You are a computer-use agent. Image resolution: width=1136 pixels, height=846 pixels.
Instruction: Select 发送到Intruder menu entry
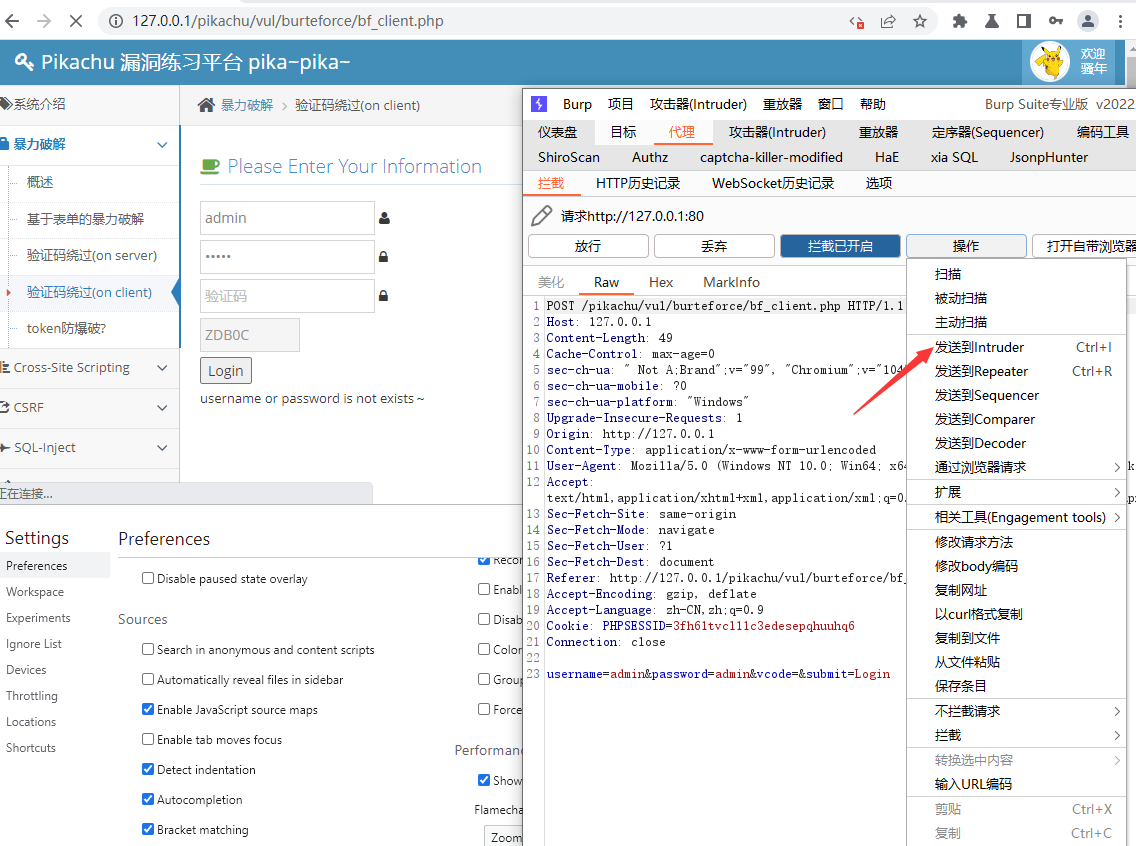tap(1016, 348)
